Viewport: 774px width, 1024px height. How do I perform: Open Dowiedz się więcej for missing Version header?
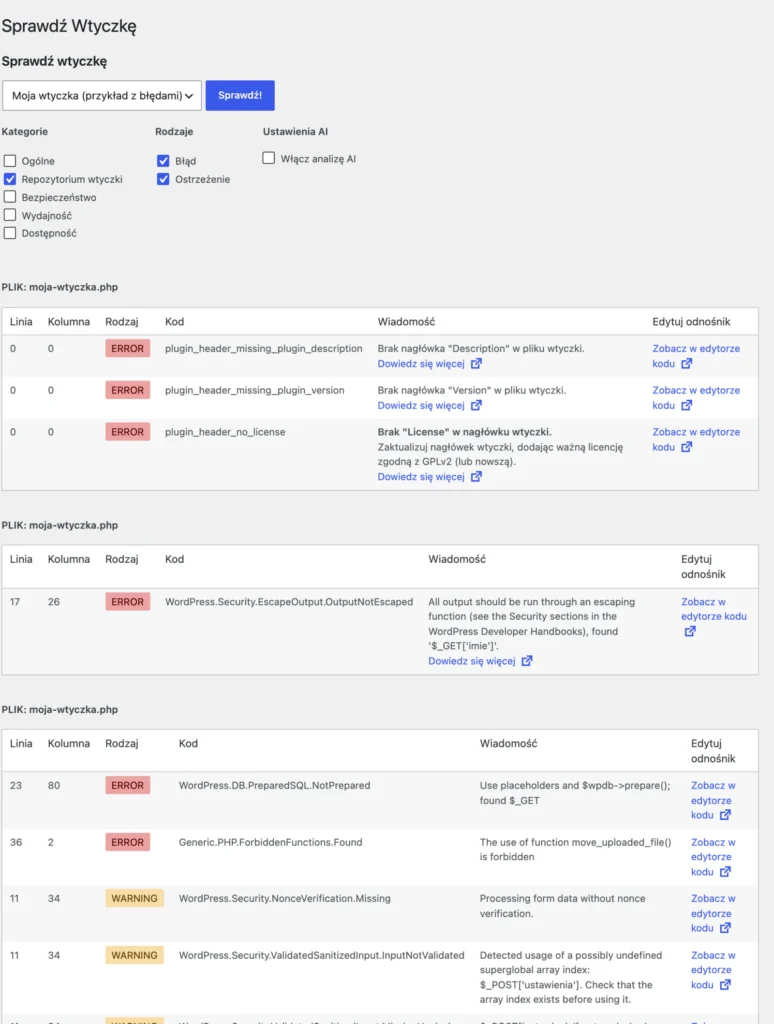pyautogui.click(x=421, y=406)
